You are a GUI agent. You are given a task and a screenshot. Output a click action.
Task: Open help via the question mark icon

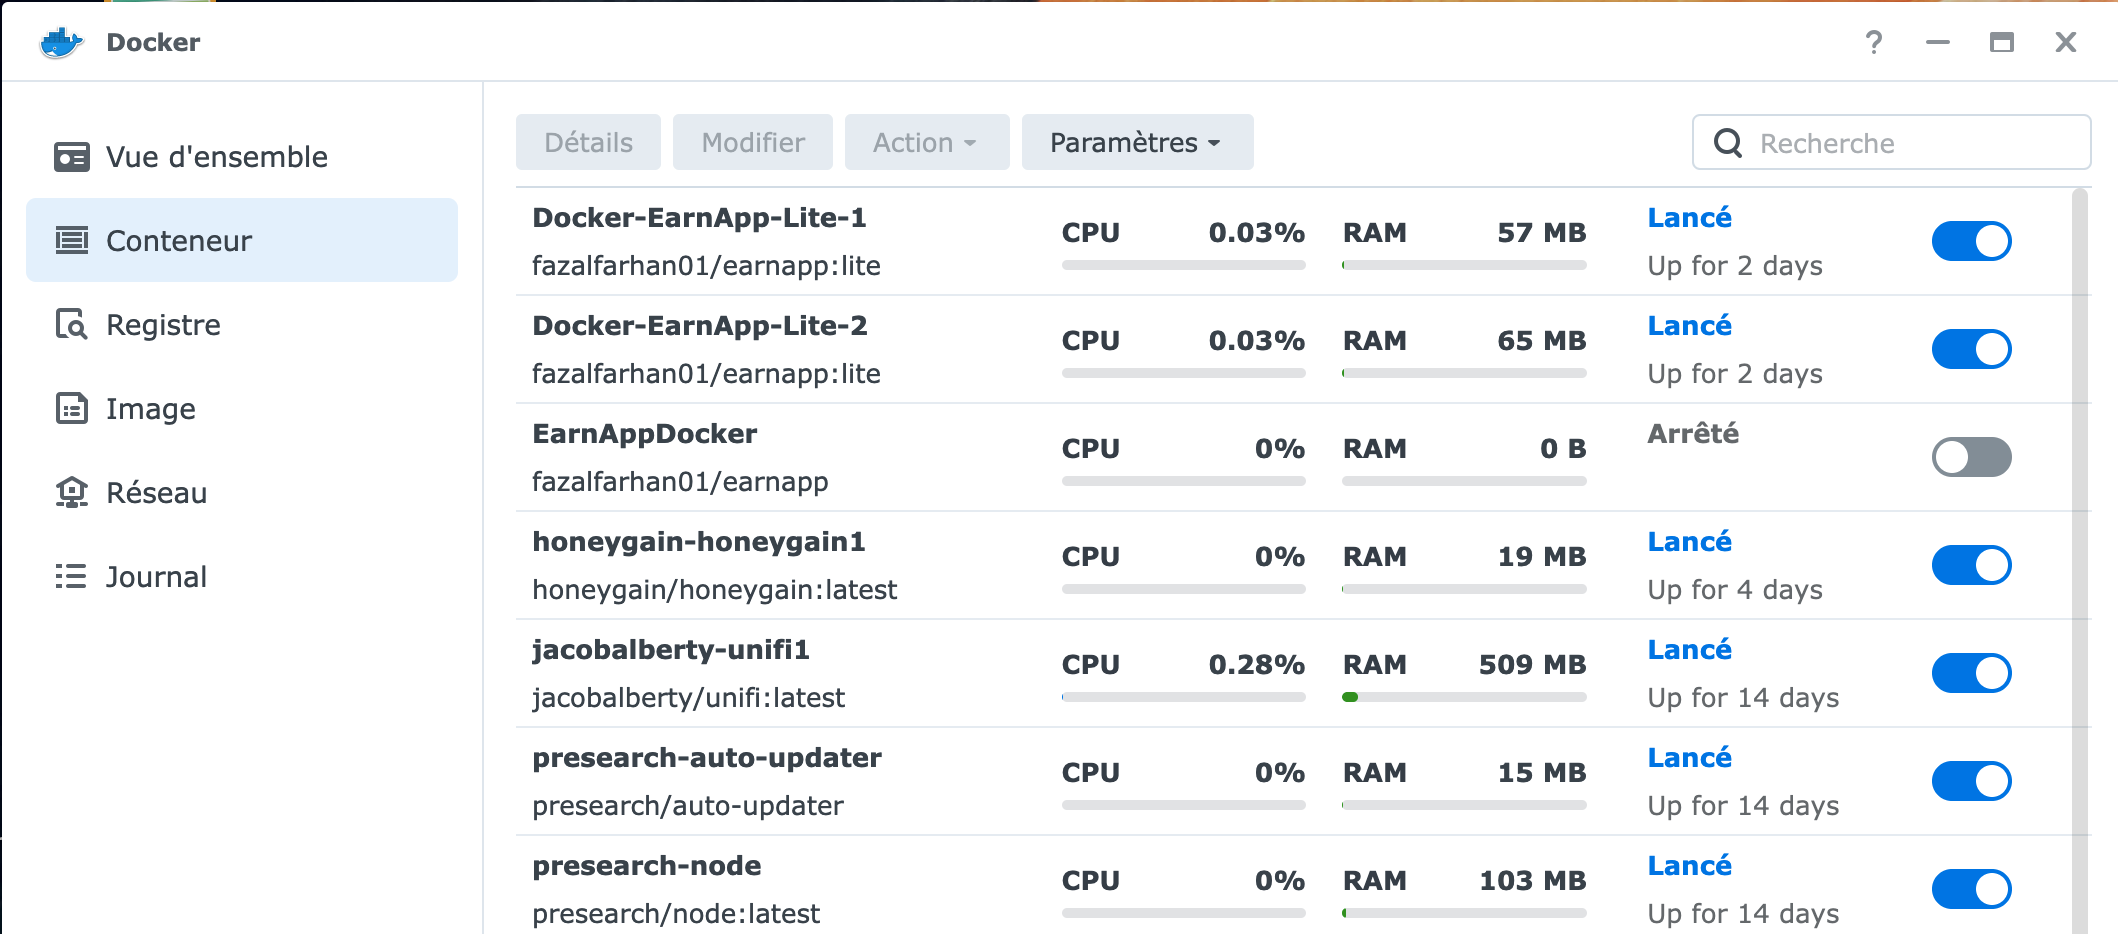pos(1874,42)
